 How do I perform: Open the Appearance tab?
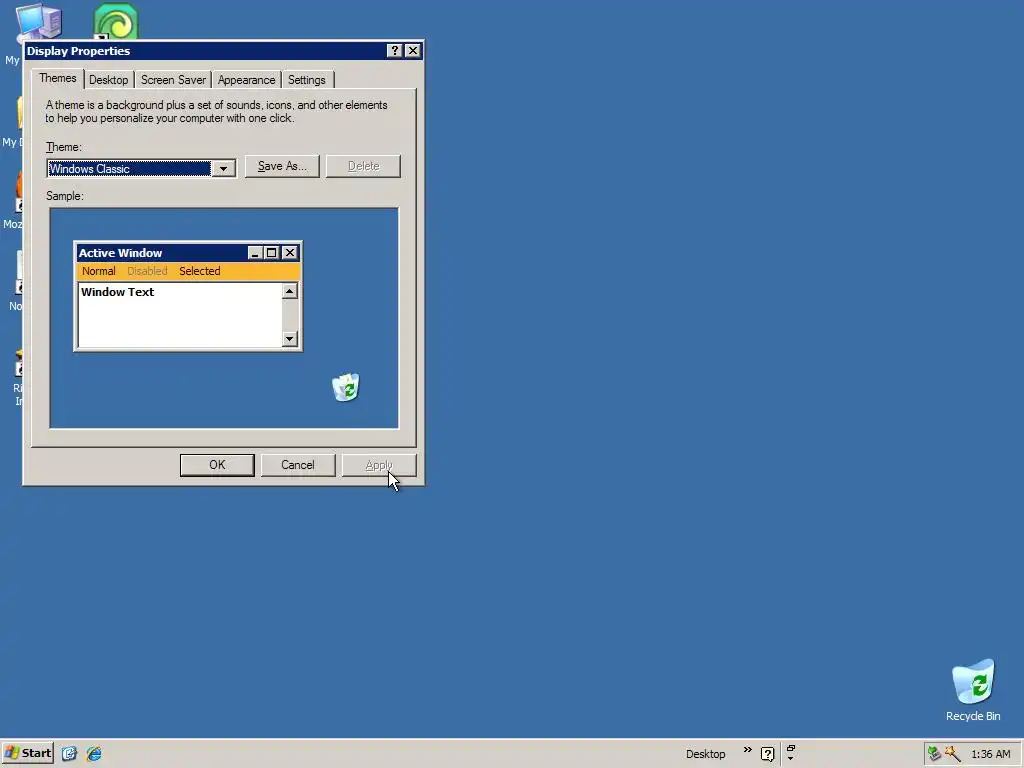pyautogui.click(x=246, y=80)
